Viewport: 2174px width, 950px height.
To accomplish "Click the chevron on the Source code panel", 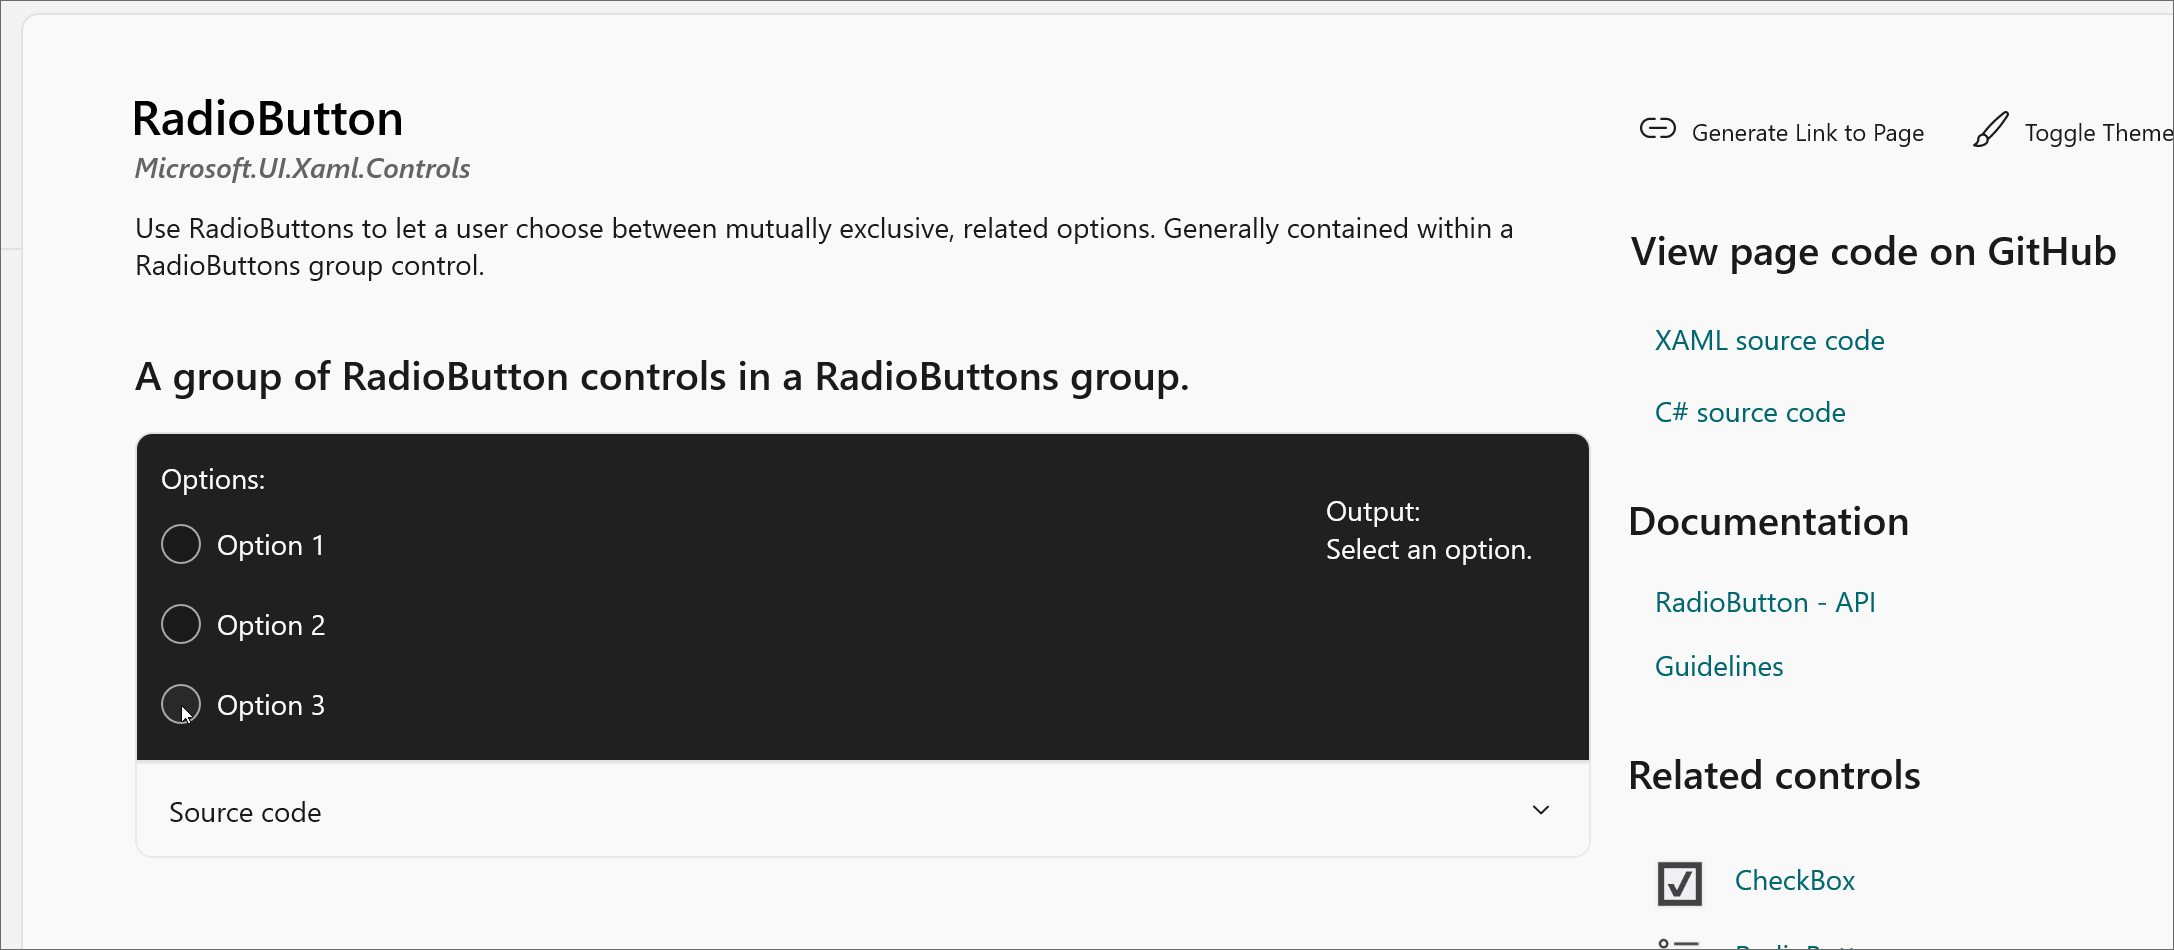I will (1541, 810).
